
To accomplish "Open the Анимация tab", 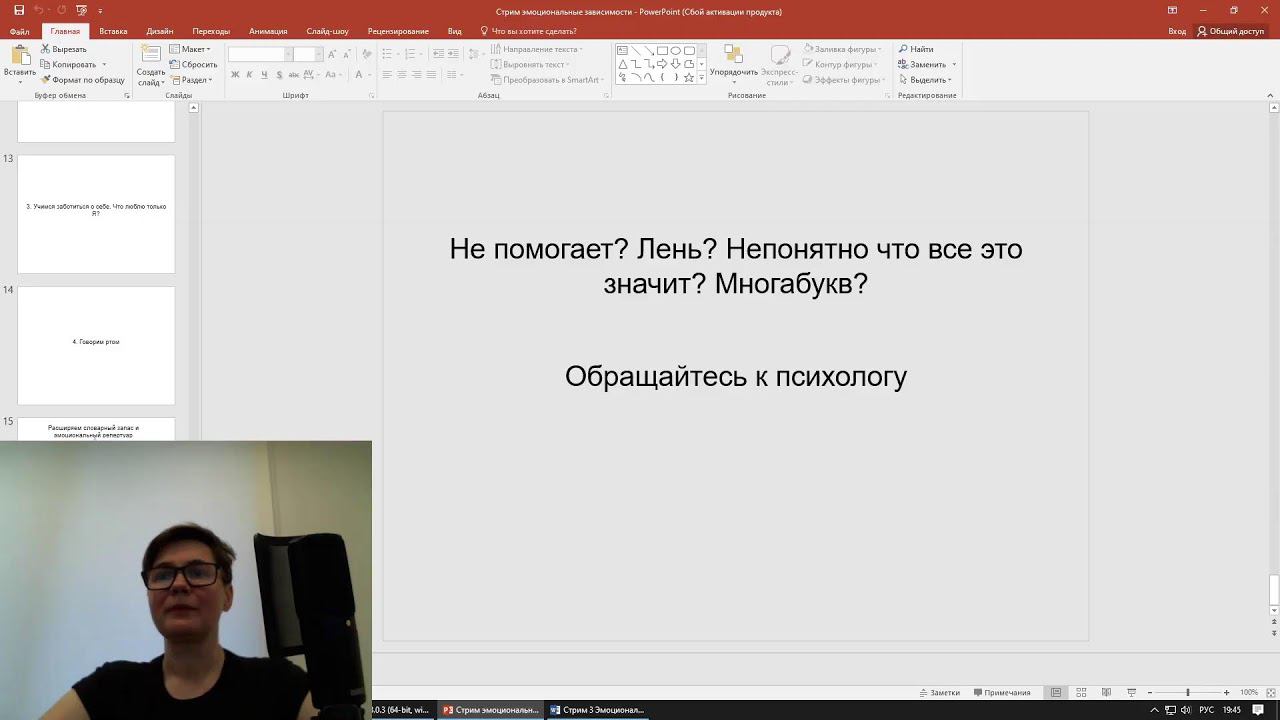I will coord(268,31).
